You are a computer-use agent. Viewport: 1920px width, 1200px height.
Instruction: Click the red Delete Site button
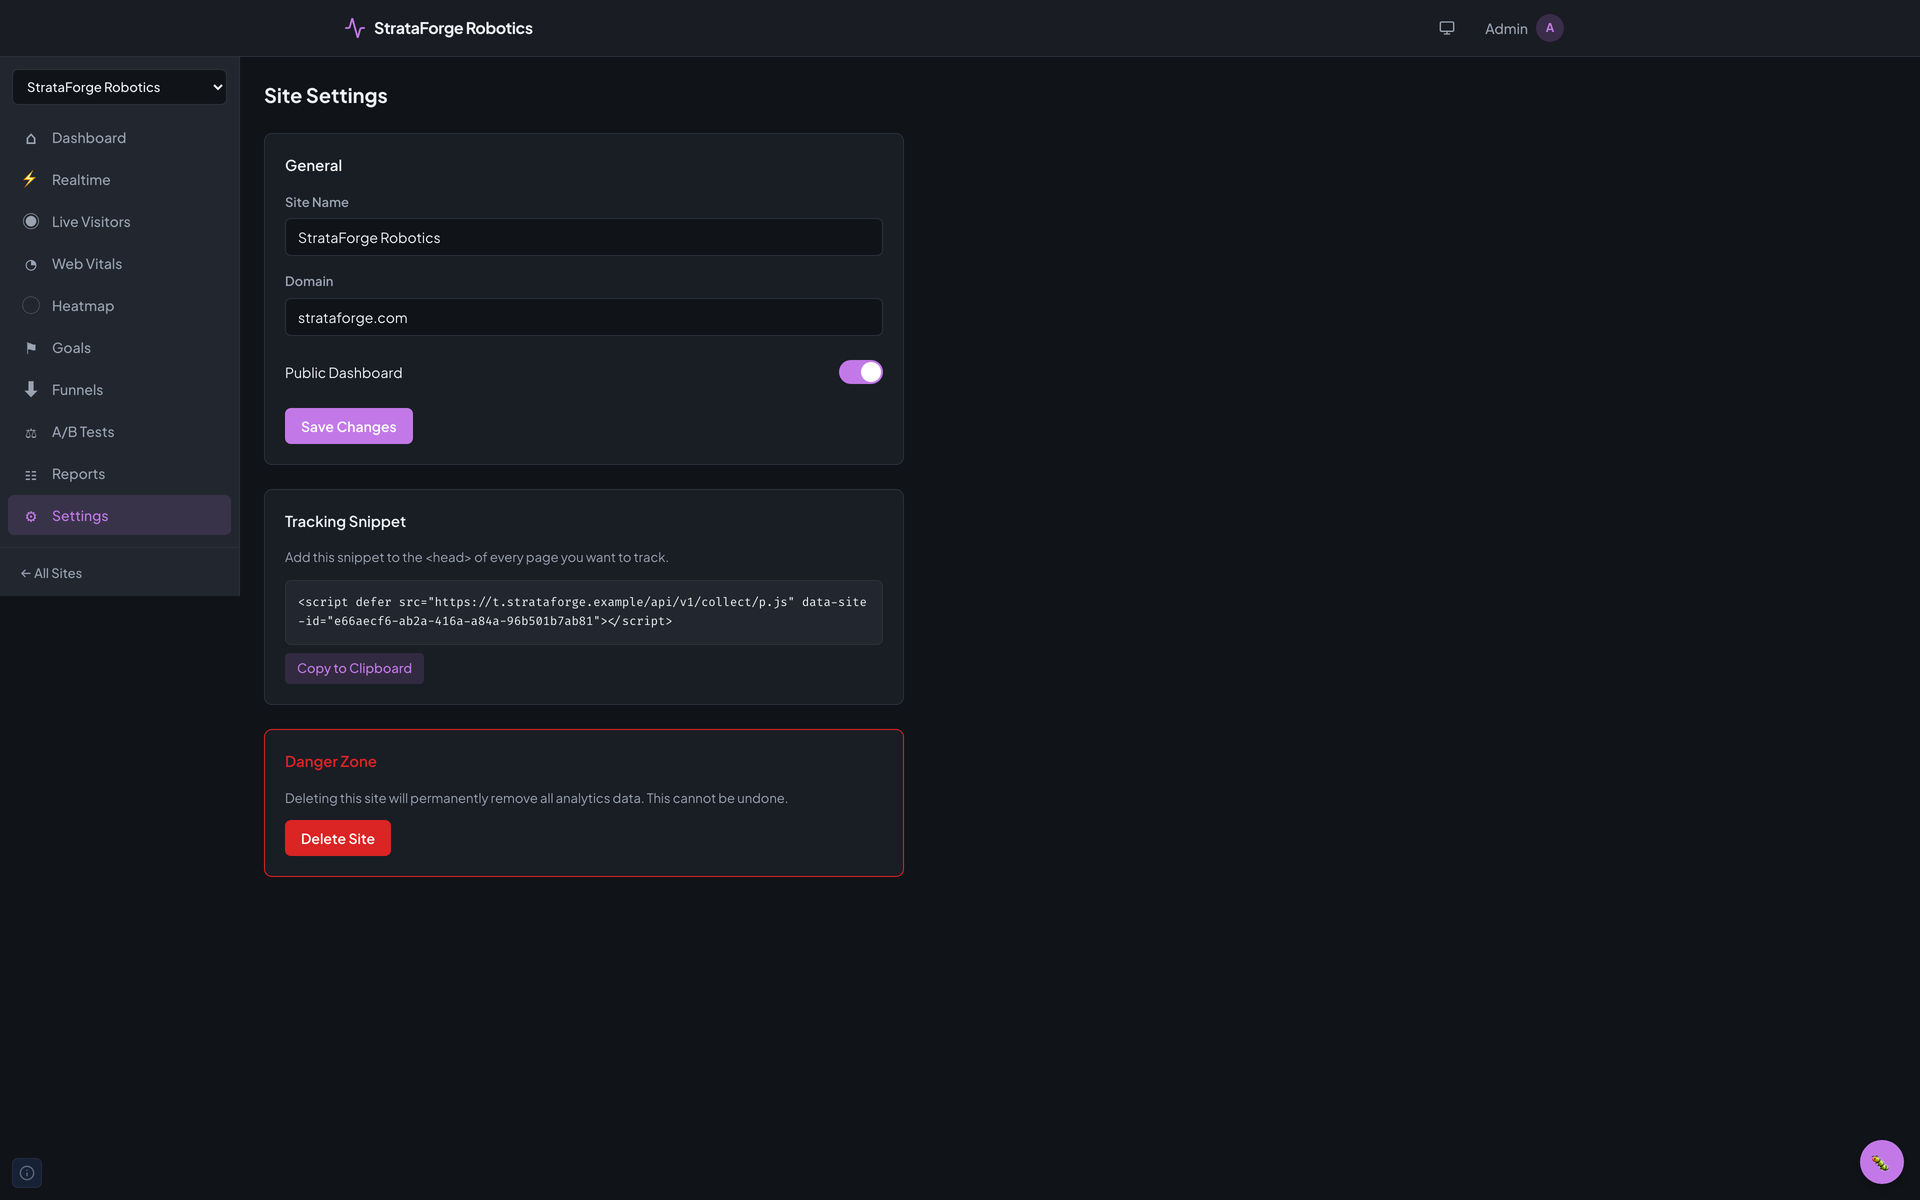click(338, 838)
